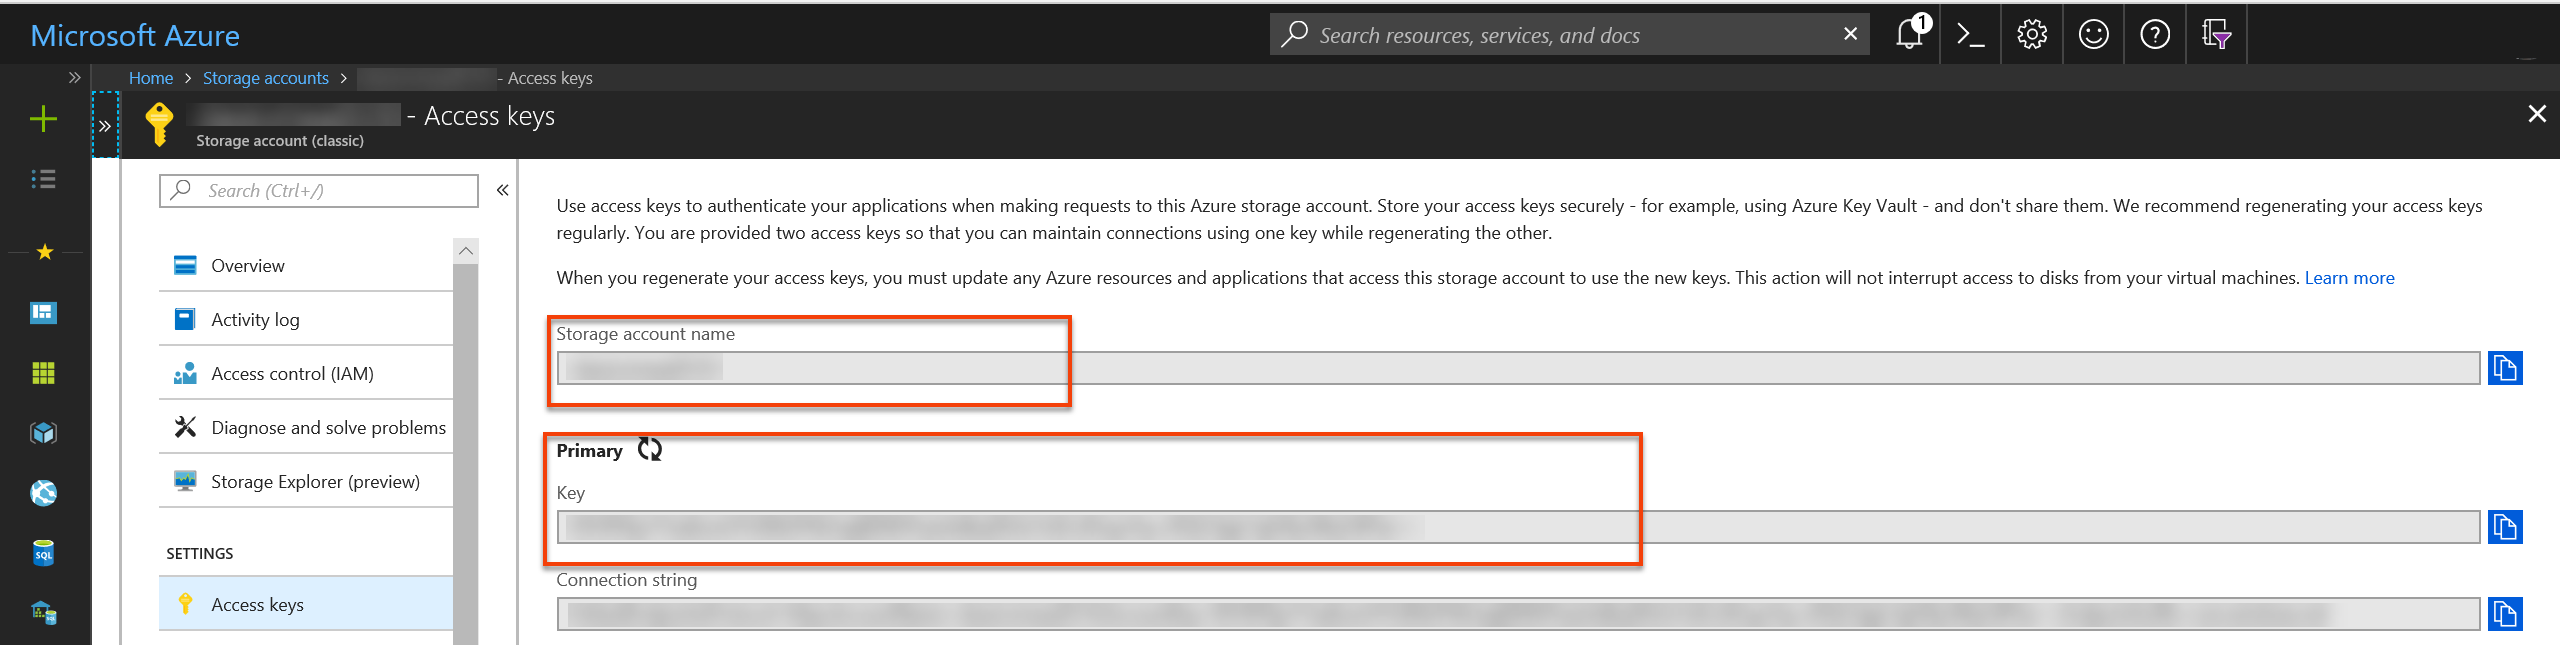This screenshot has width=2560, height=645.
Task: Click the feedback smiley icon
Action: click(x=2093, y=35)
